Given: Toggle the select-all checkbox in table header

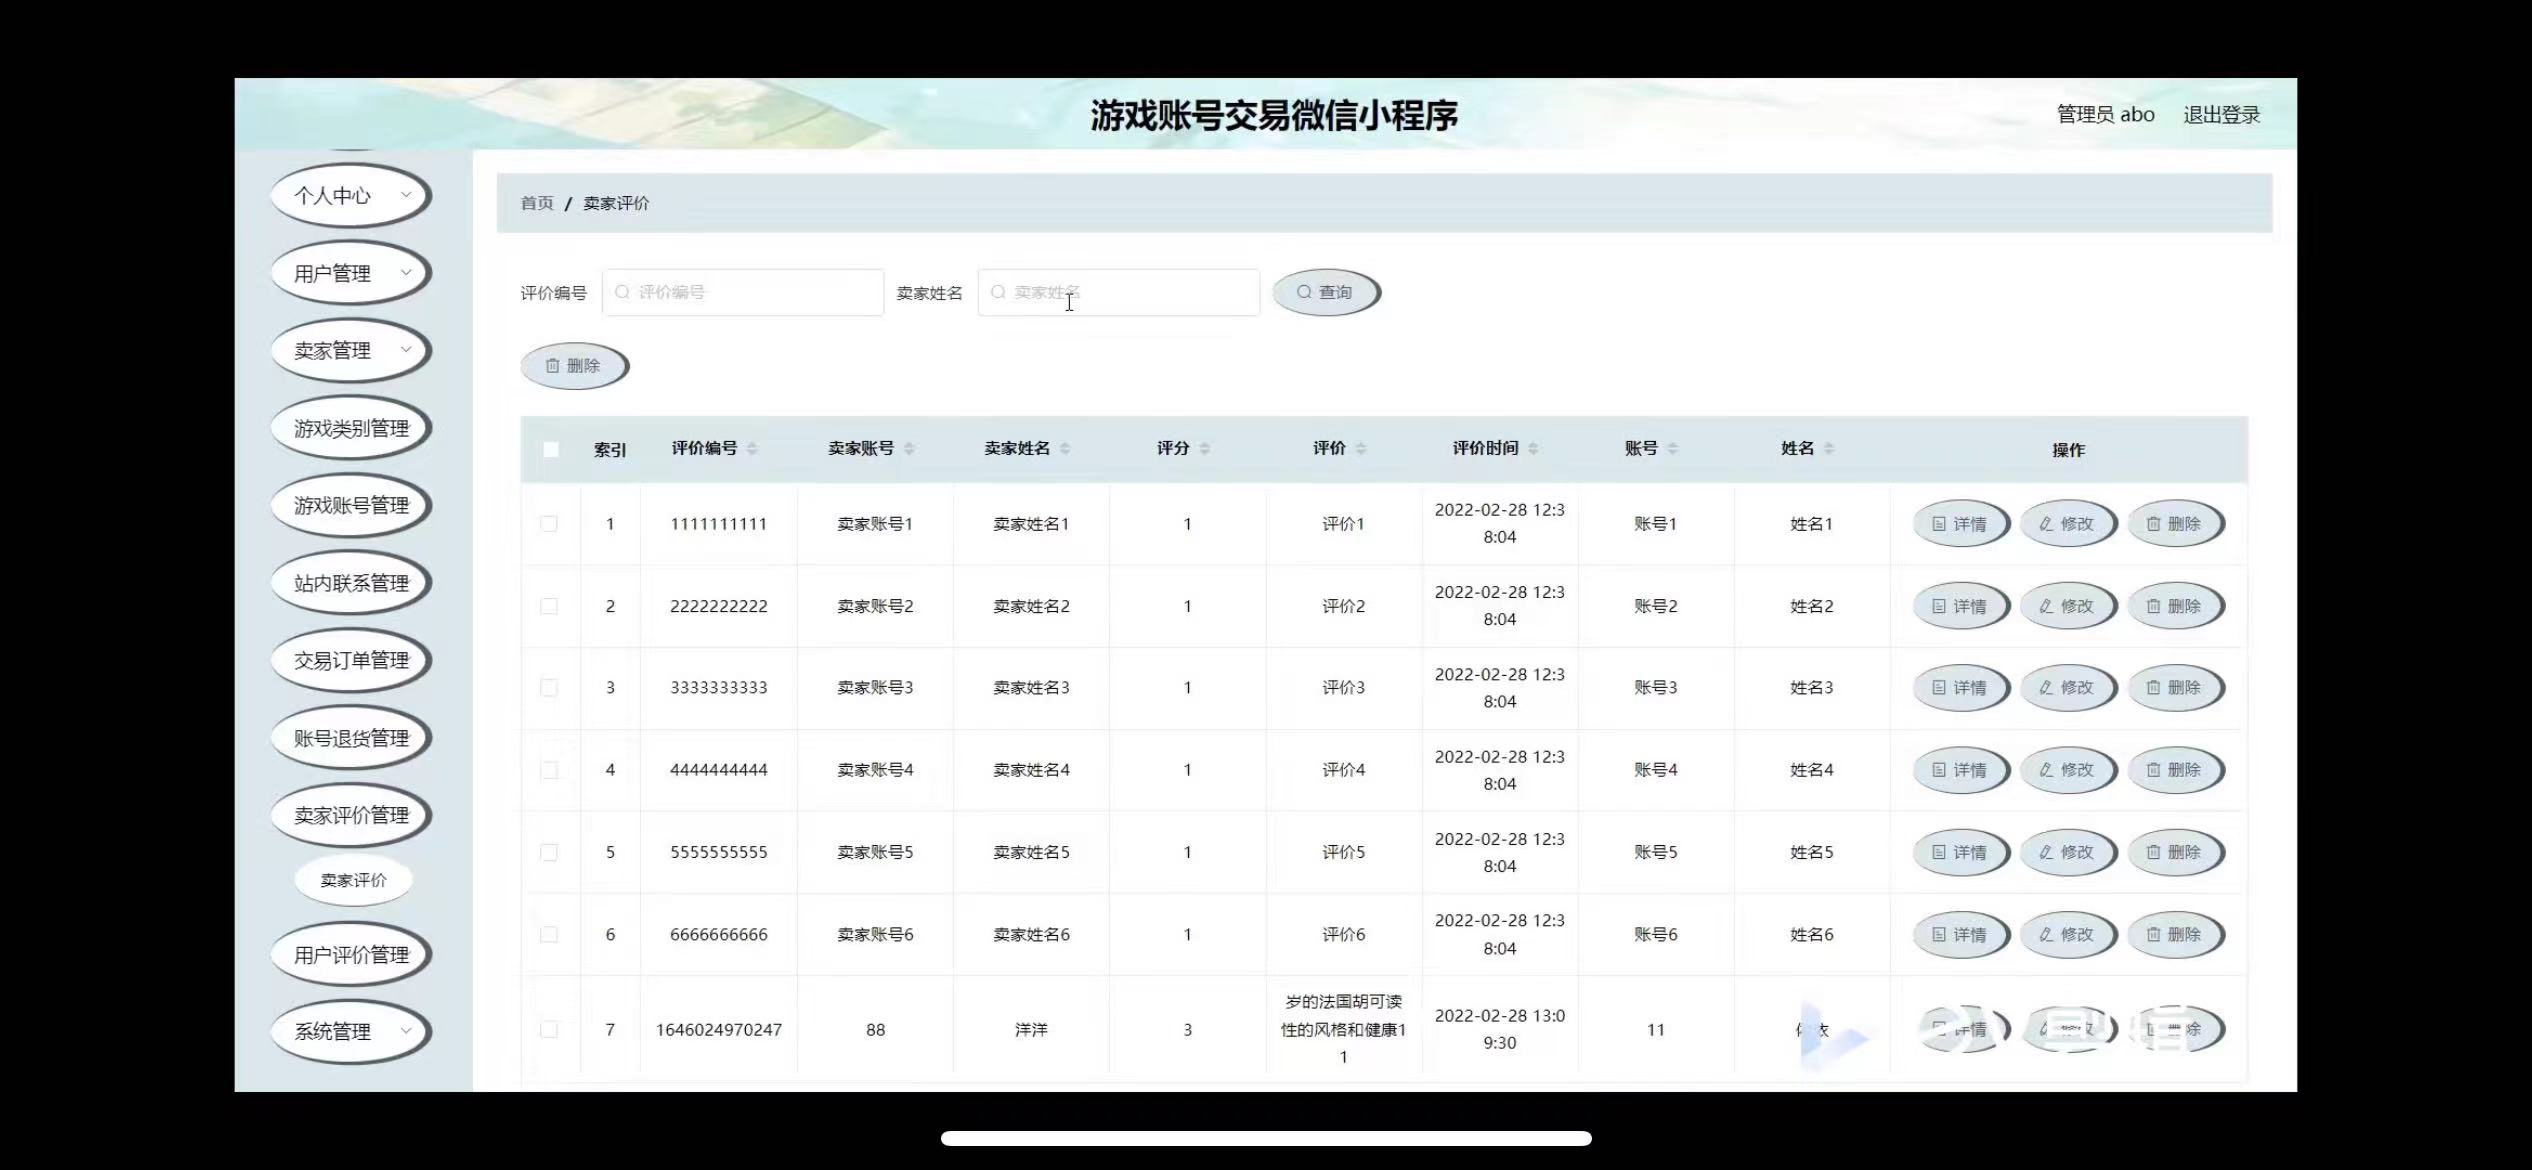Looking at the screenshot, I should (551, 449).
